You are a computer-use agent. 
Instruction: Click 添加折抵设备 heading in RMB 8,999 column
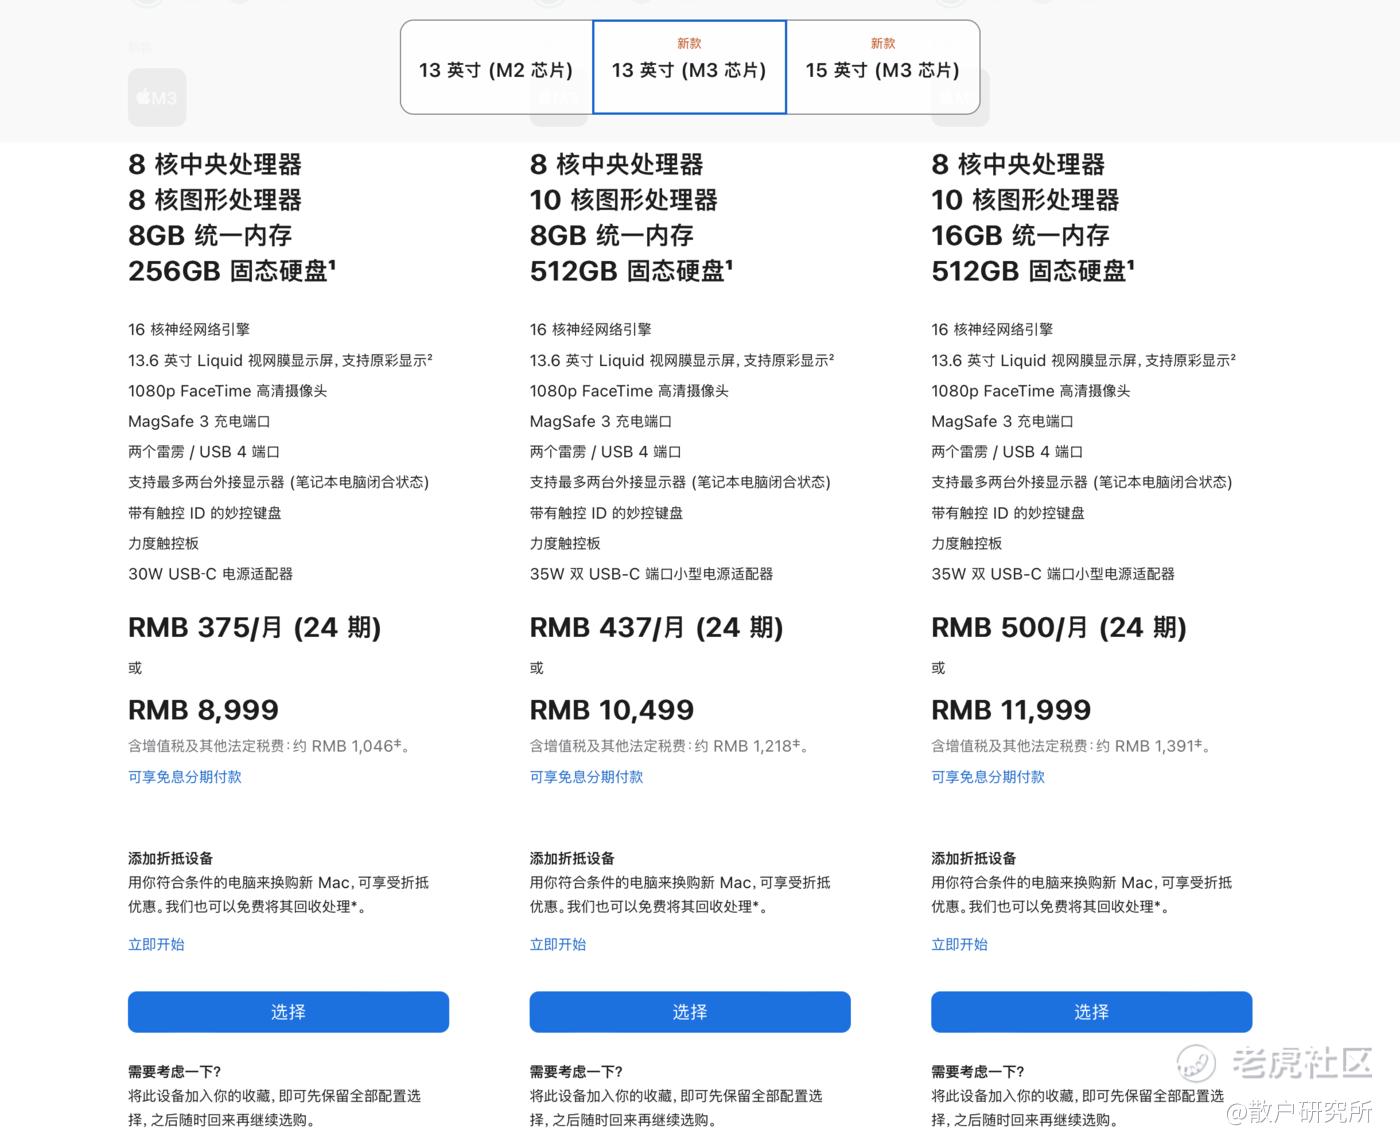coord(170,858)
